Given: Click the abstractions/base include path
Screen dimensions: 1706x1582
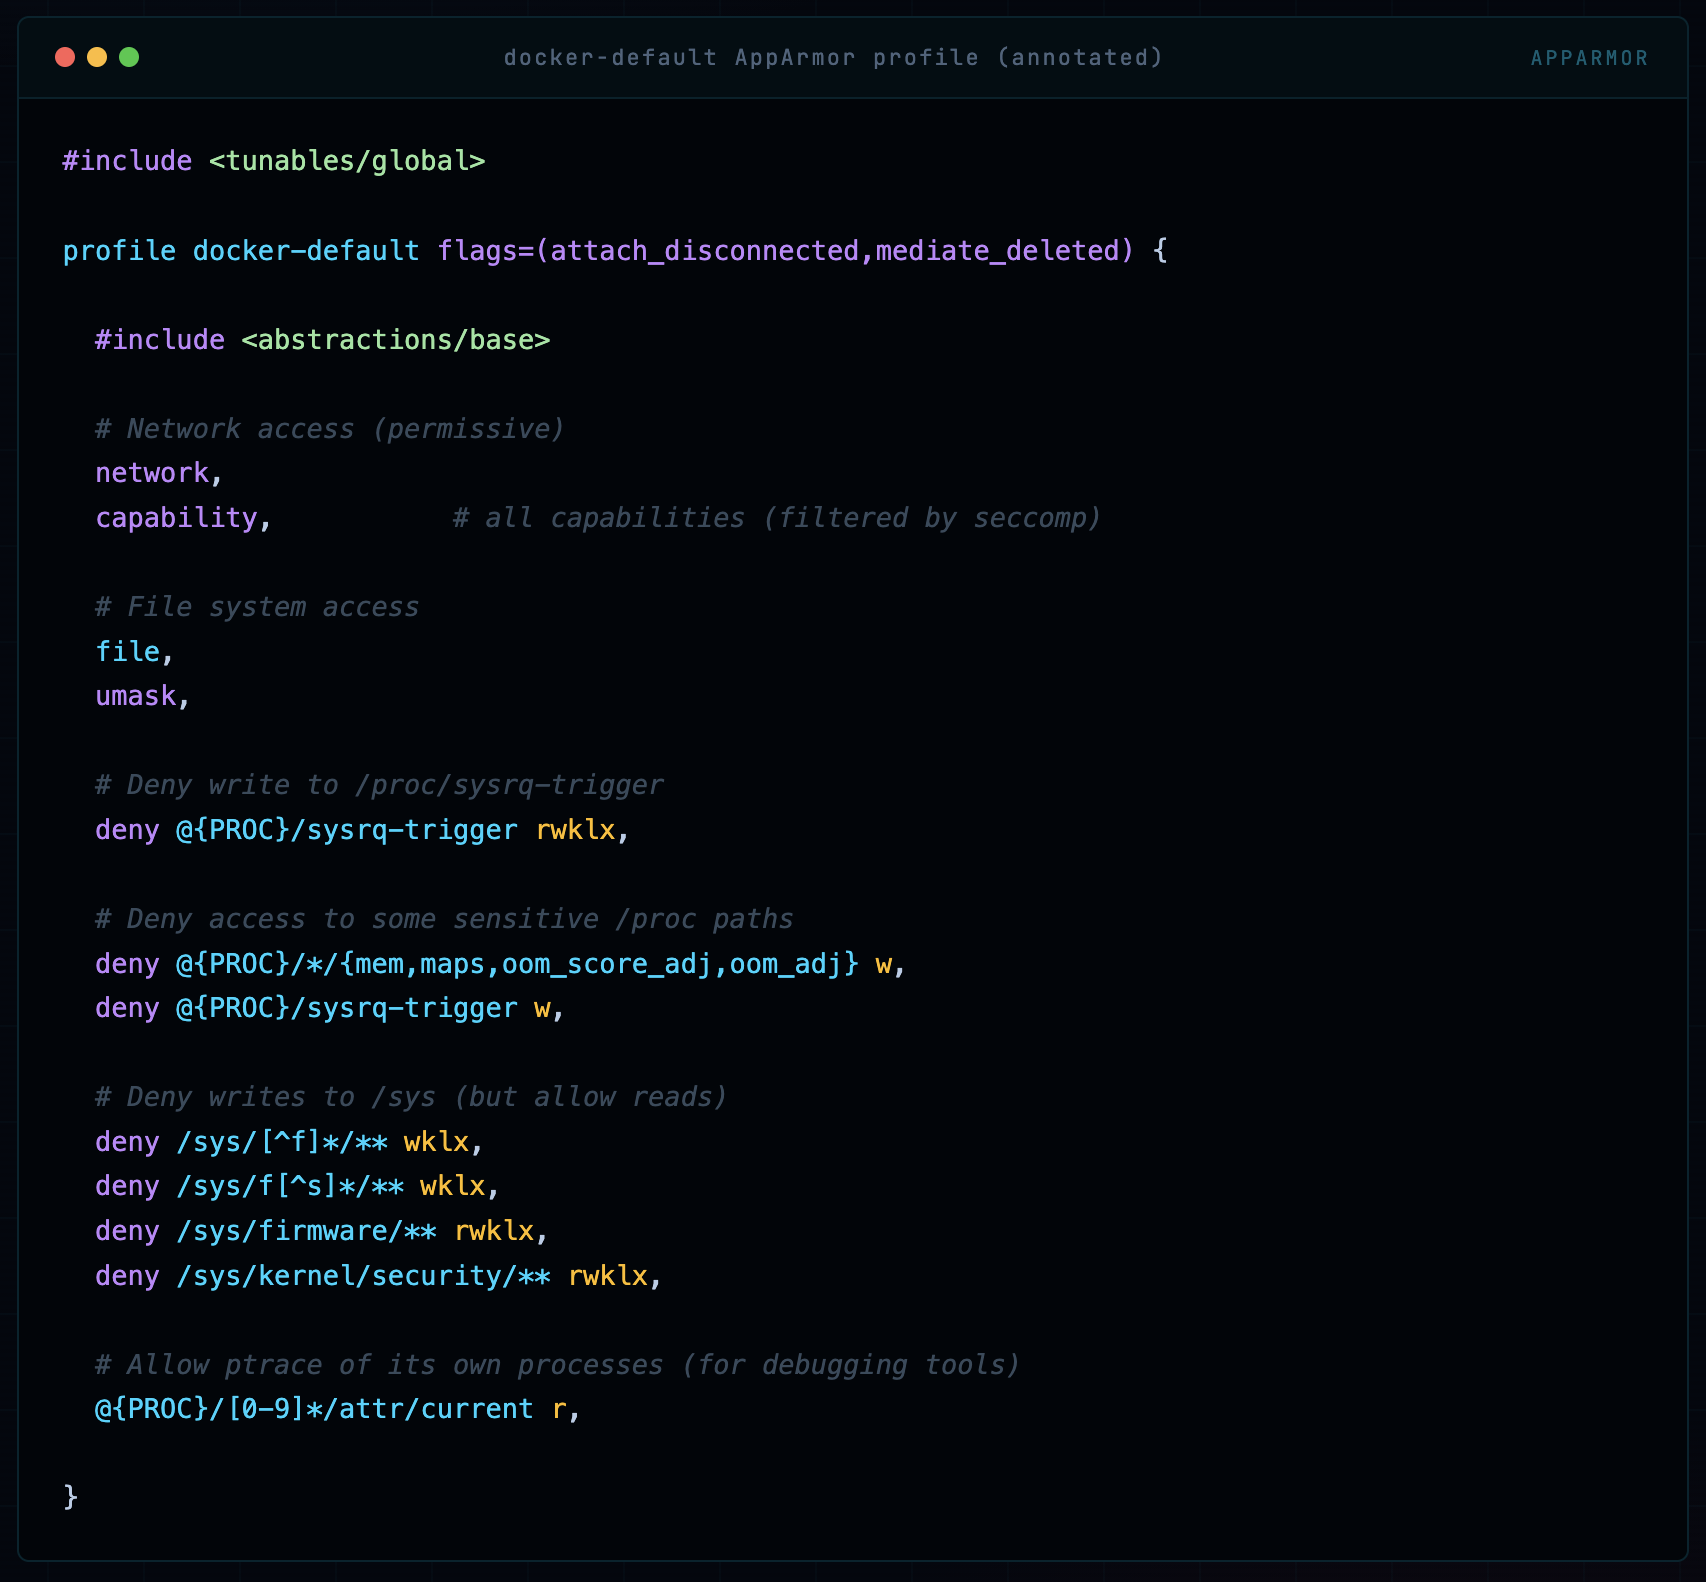Looking at the screenshot, I should pos(396,339).
